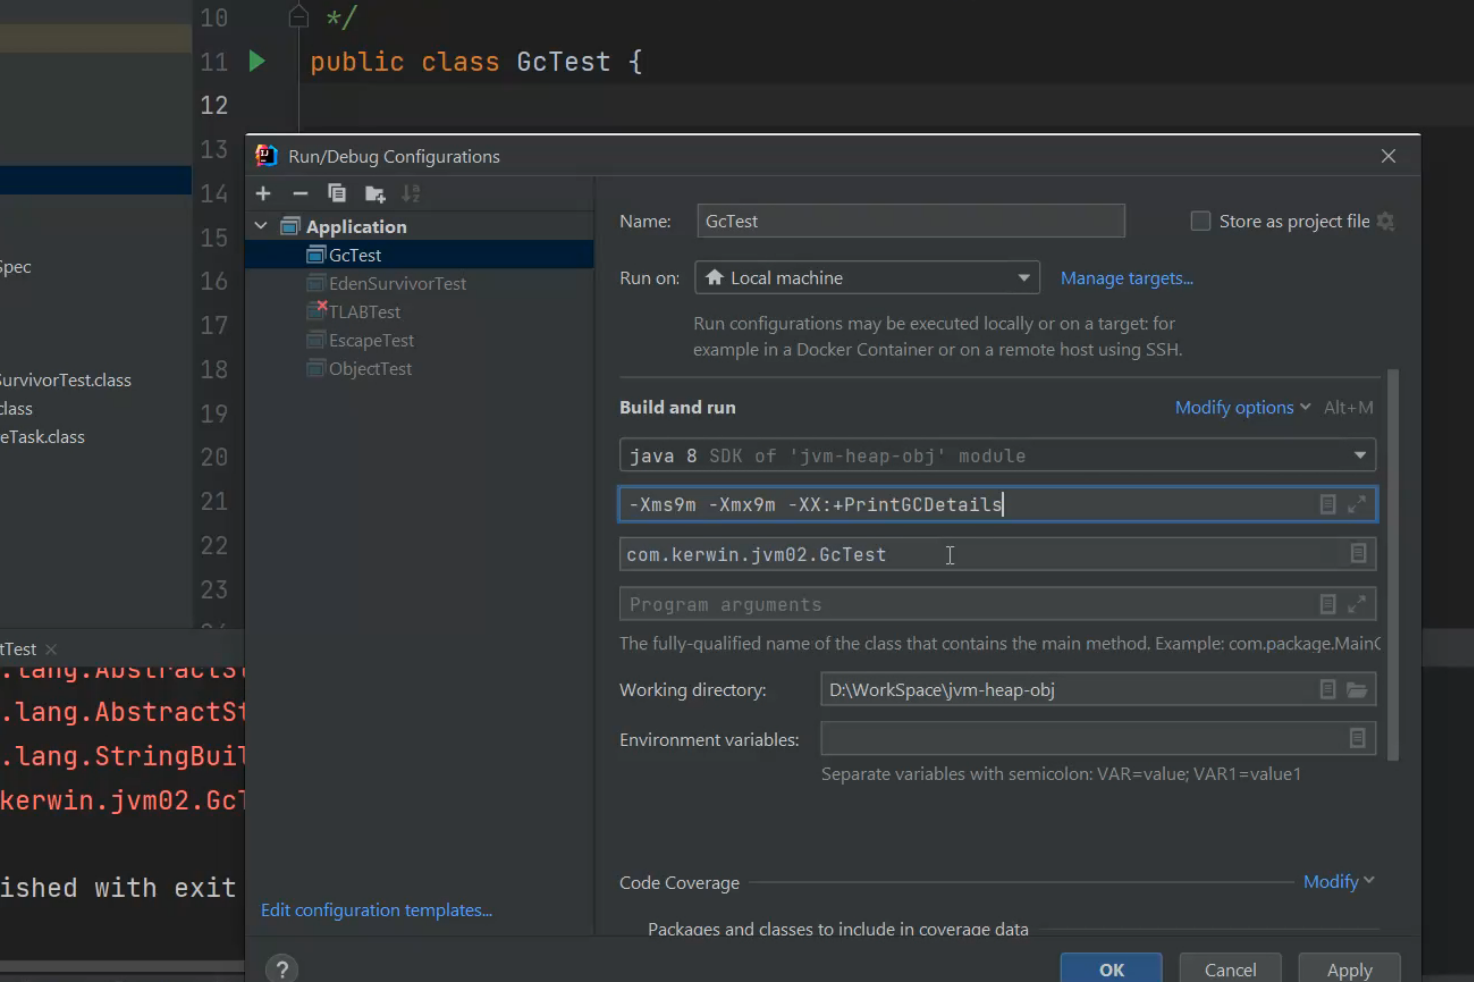Browse for working directory folder
The width and height of the screenshot is (1474, 982).
1357,690
